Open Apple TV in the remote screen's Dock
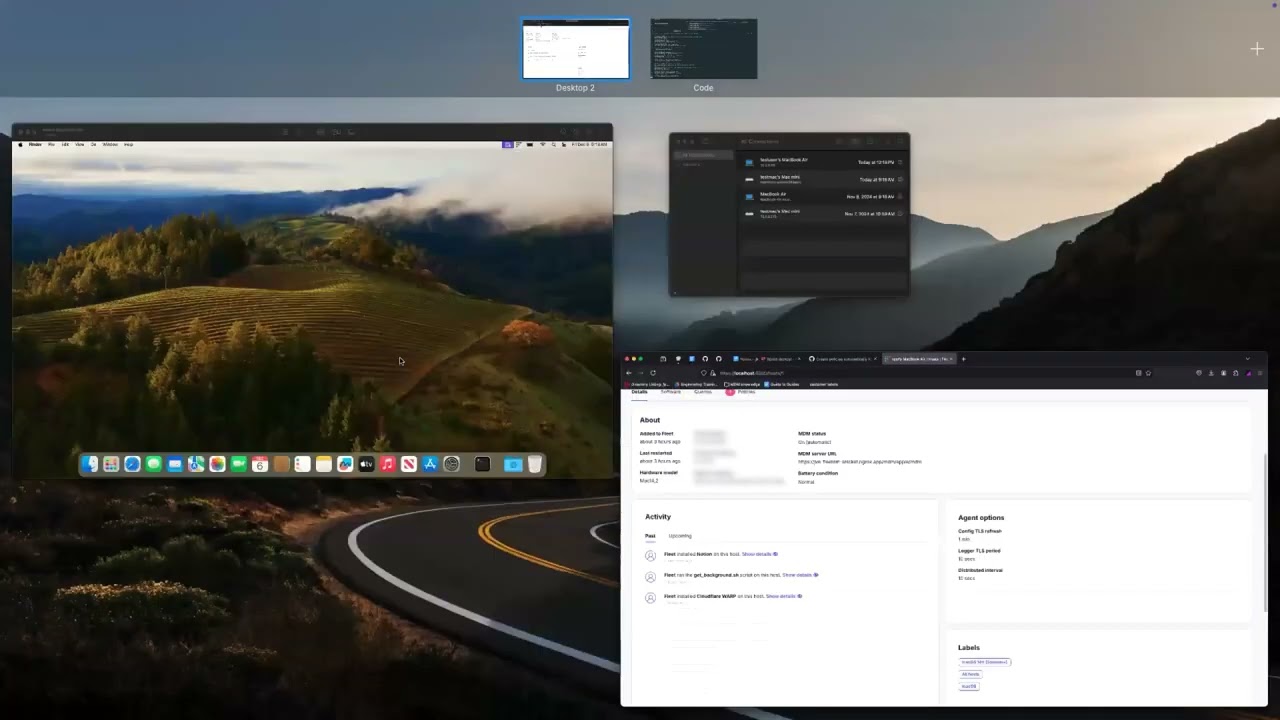The image size is (1280, 720). coord(366,464)
